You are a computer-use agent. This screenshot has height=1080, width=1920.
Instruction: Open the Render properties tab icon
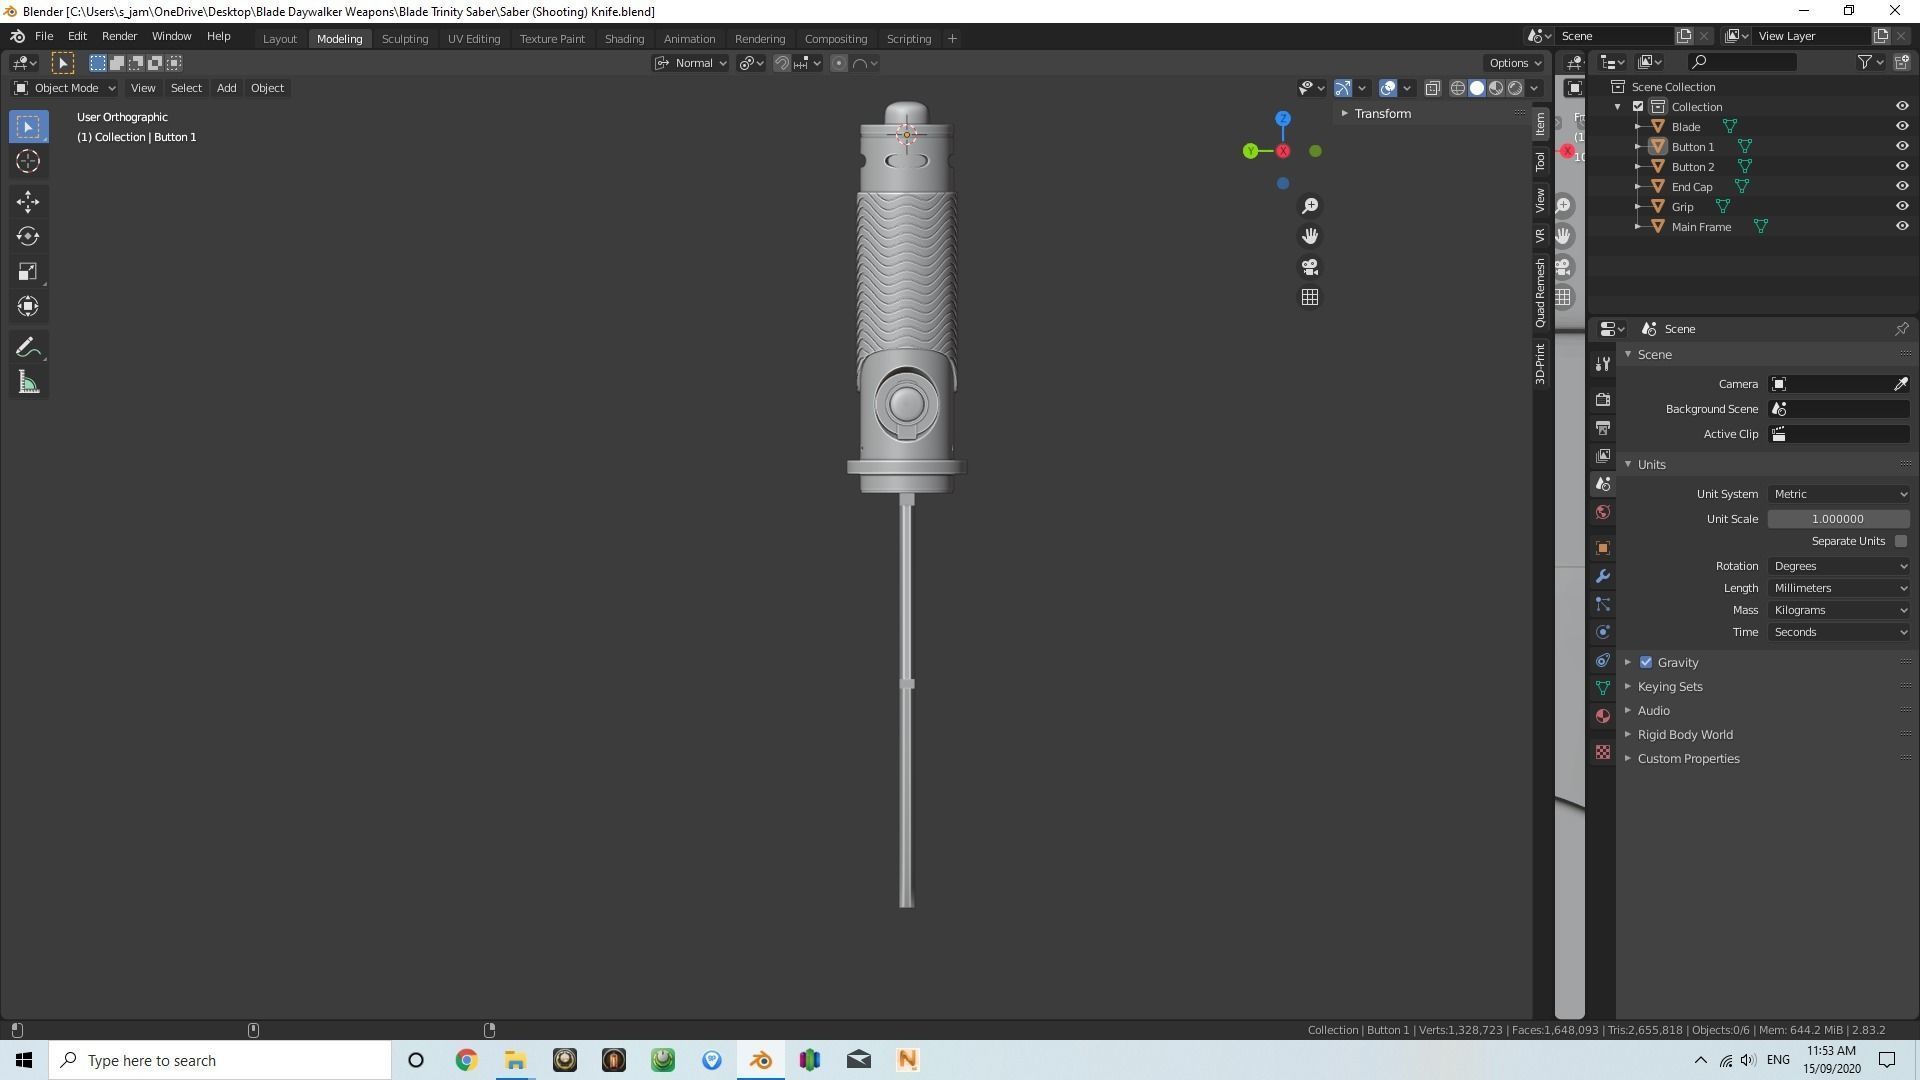(1603, 400)
